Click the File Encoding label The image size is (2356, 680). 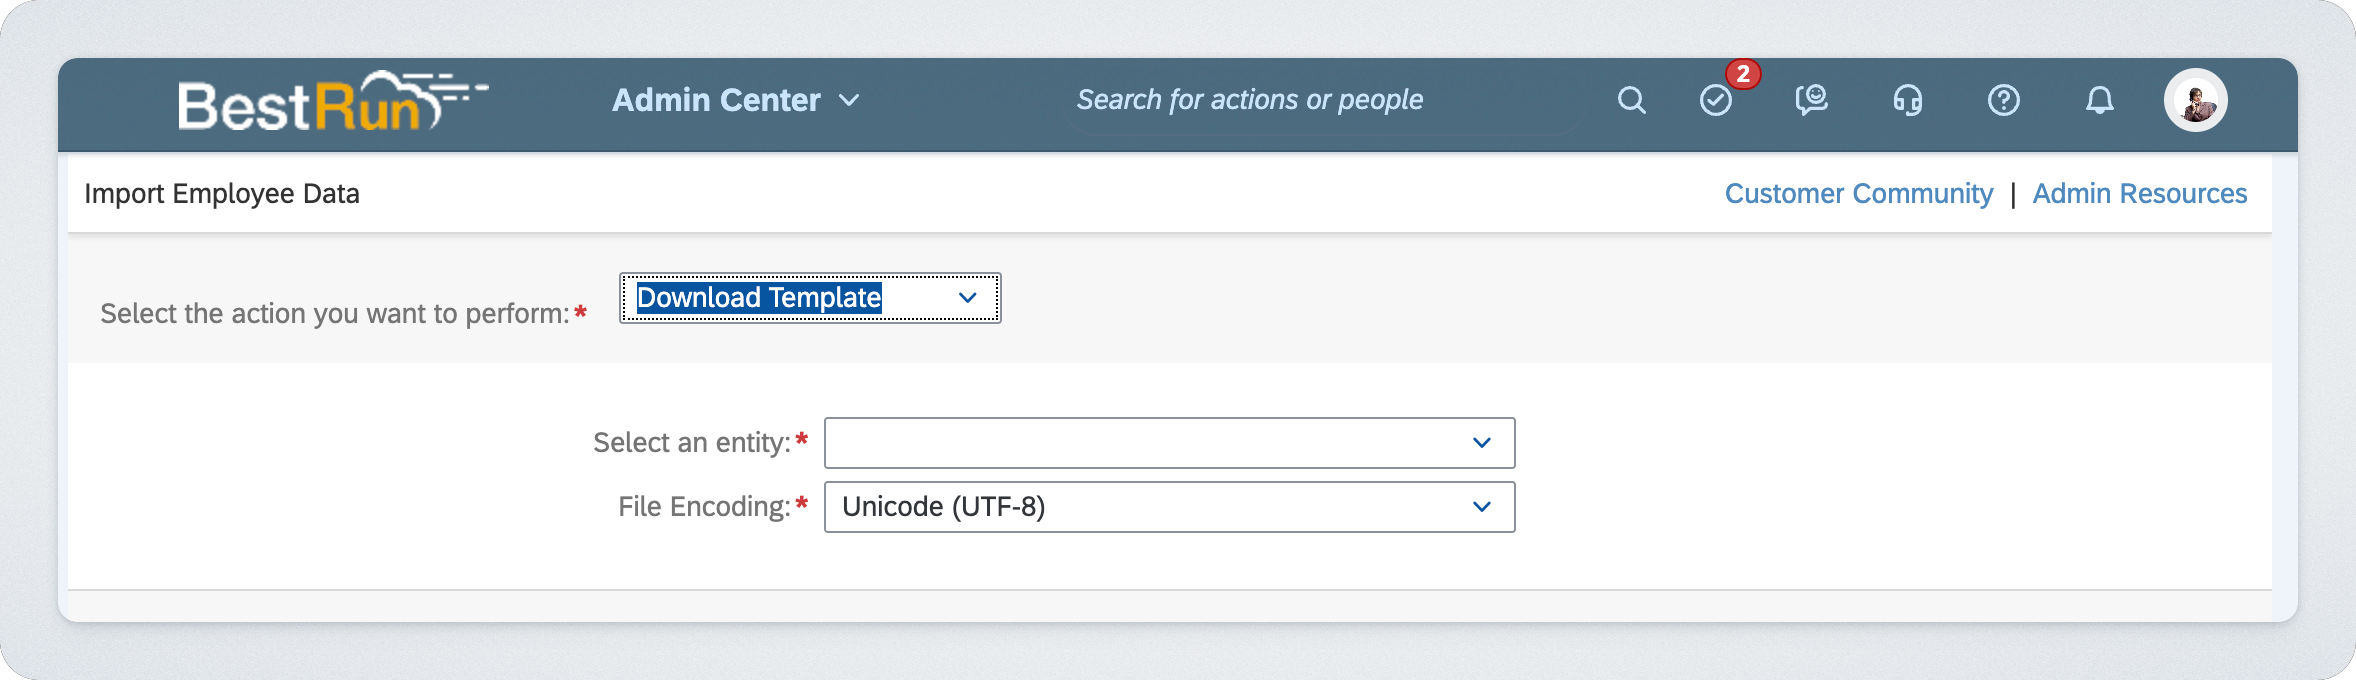[x=703, y=507]
